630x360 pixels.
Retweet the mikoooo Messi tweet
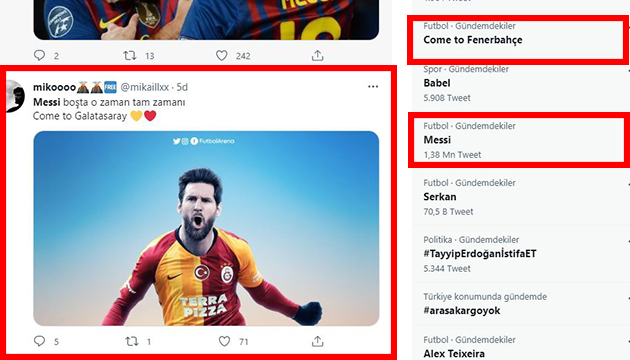click(131, 342)
